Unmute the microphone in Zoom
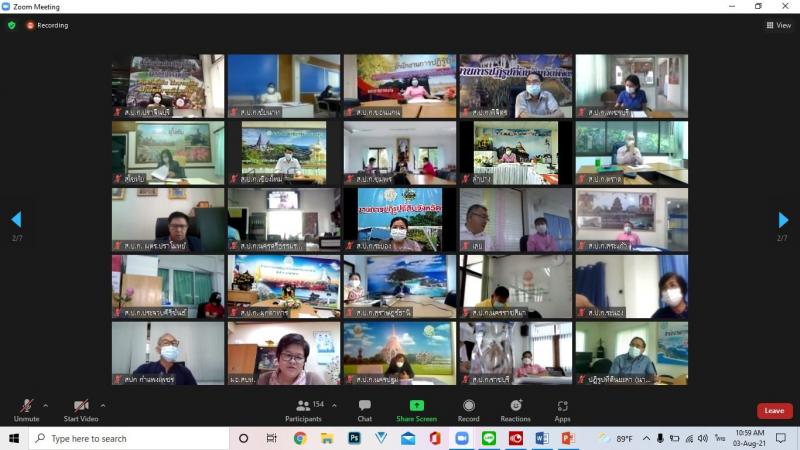This screenshot has width=800, height=450. 27,410
